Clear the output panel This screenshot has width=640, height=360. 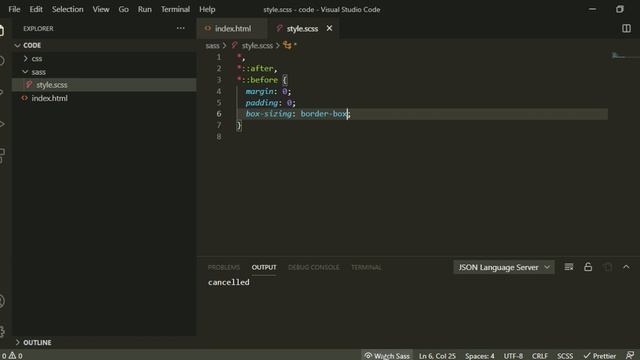pyautogui.click(x=569, y=267)
